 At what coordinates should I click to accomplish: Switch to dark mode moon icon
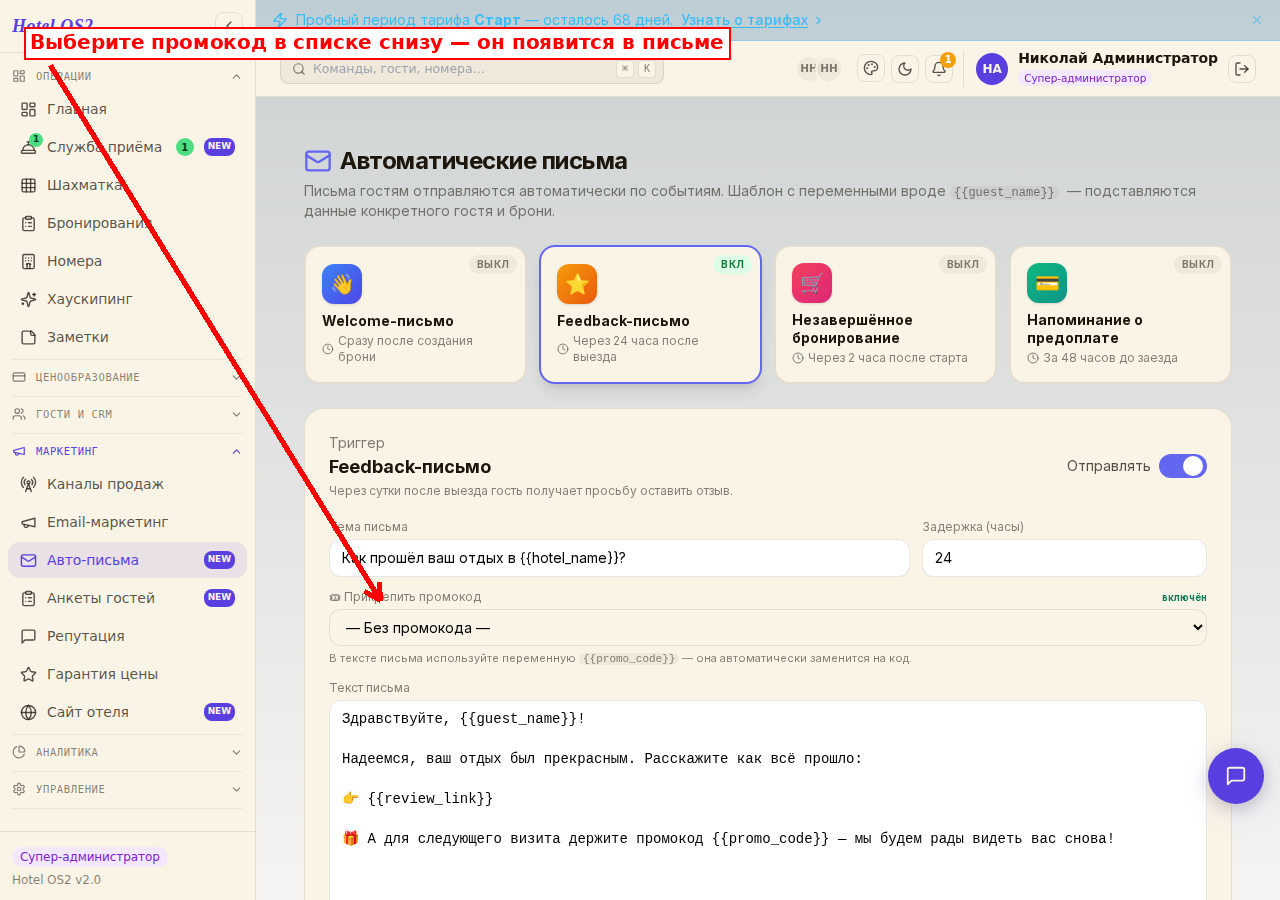coord(905,68)
